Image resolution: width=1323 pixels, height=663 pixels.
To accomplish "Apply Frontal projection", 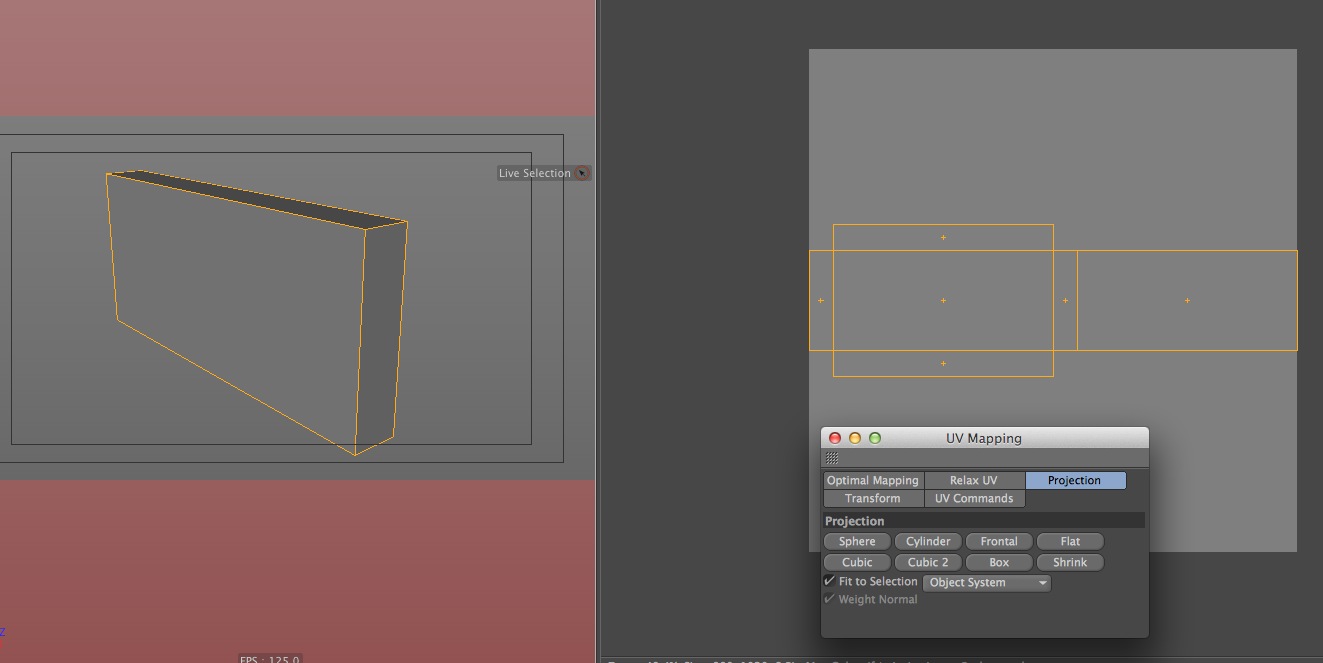I will (999, 542).
